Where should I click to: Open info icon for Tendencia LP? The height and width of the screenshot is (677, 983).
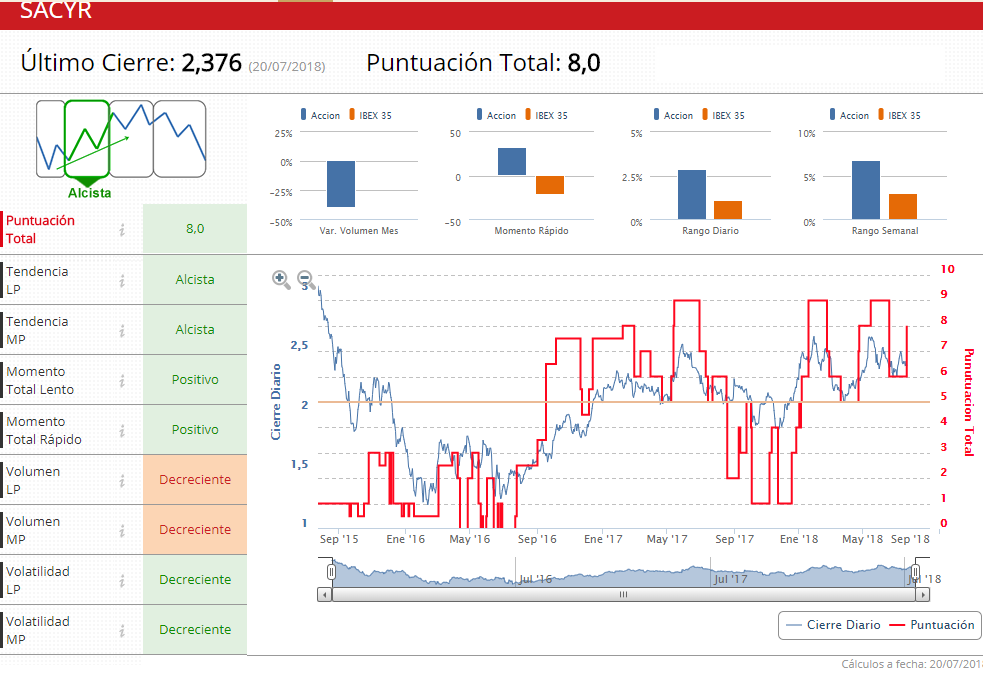122,281
